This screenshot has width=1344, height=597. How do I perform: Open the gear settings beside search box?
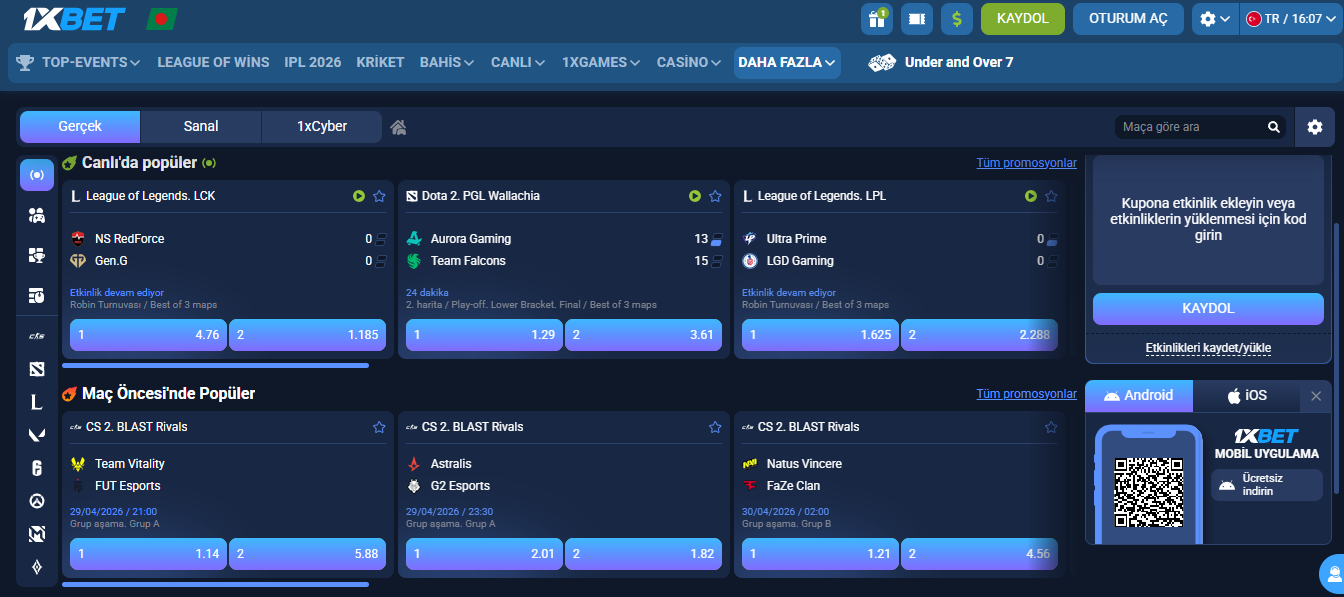(1314, 127)
